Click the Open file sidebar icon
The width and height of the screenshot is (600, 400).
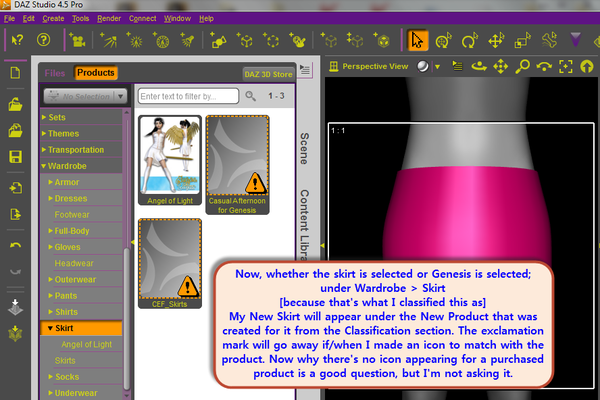(x=15, y=104)
